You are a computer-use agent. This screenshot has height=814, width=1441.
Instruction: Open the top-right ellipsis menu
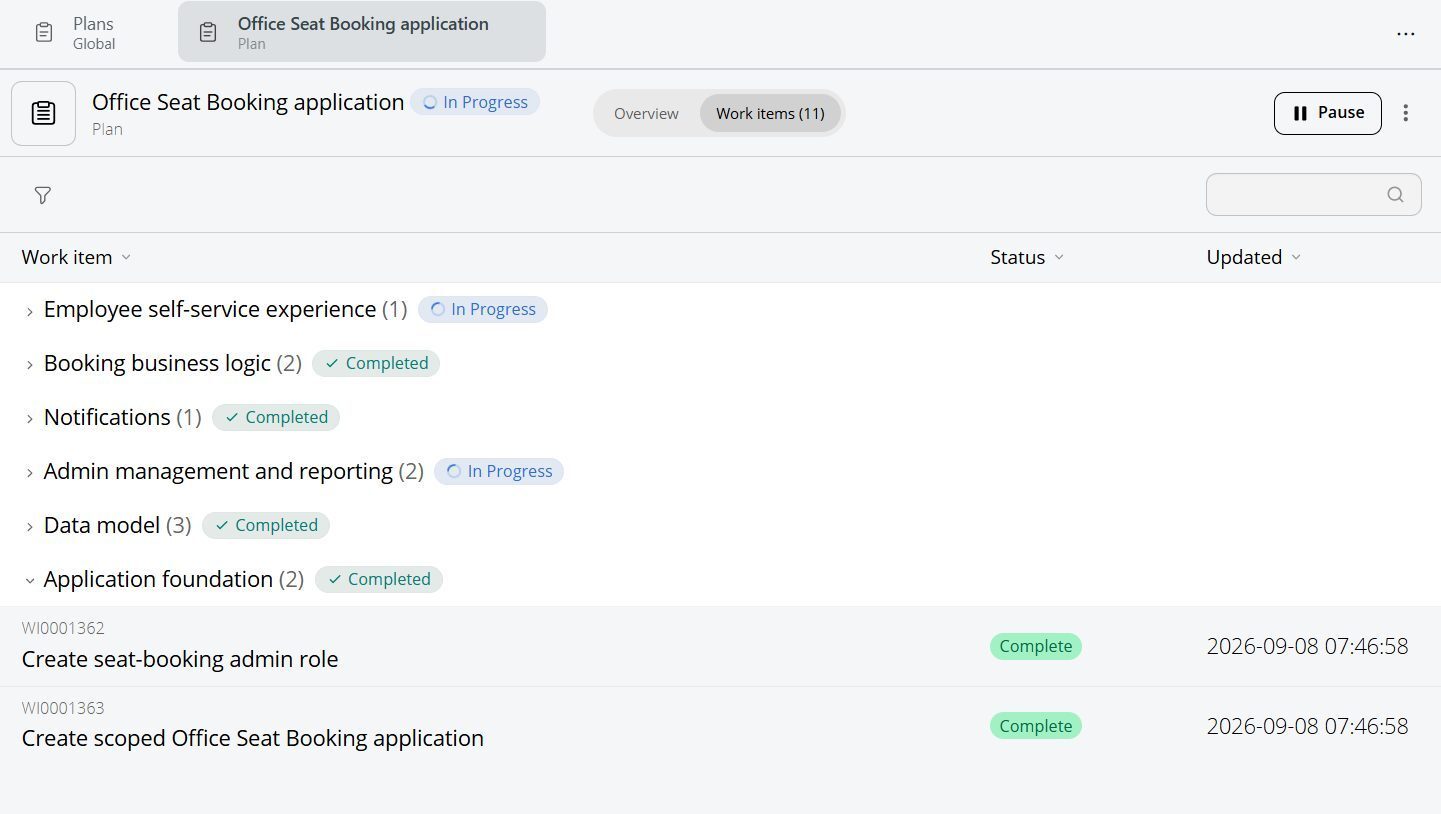1405,34
